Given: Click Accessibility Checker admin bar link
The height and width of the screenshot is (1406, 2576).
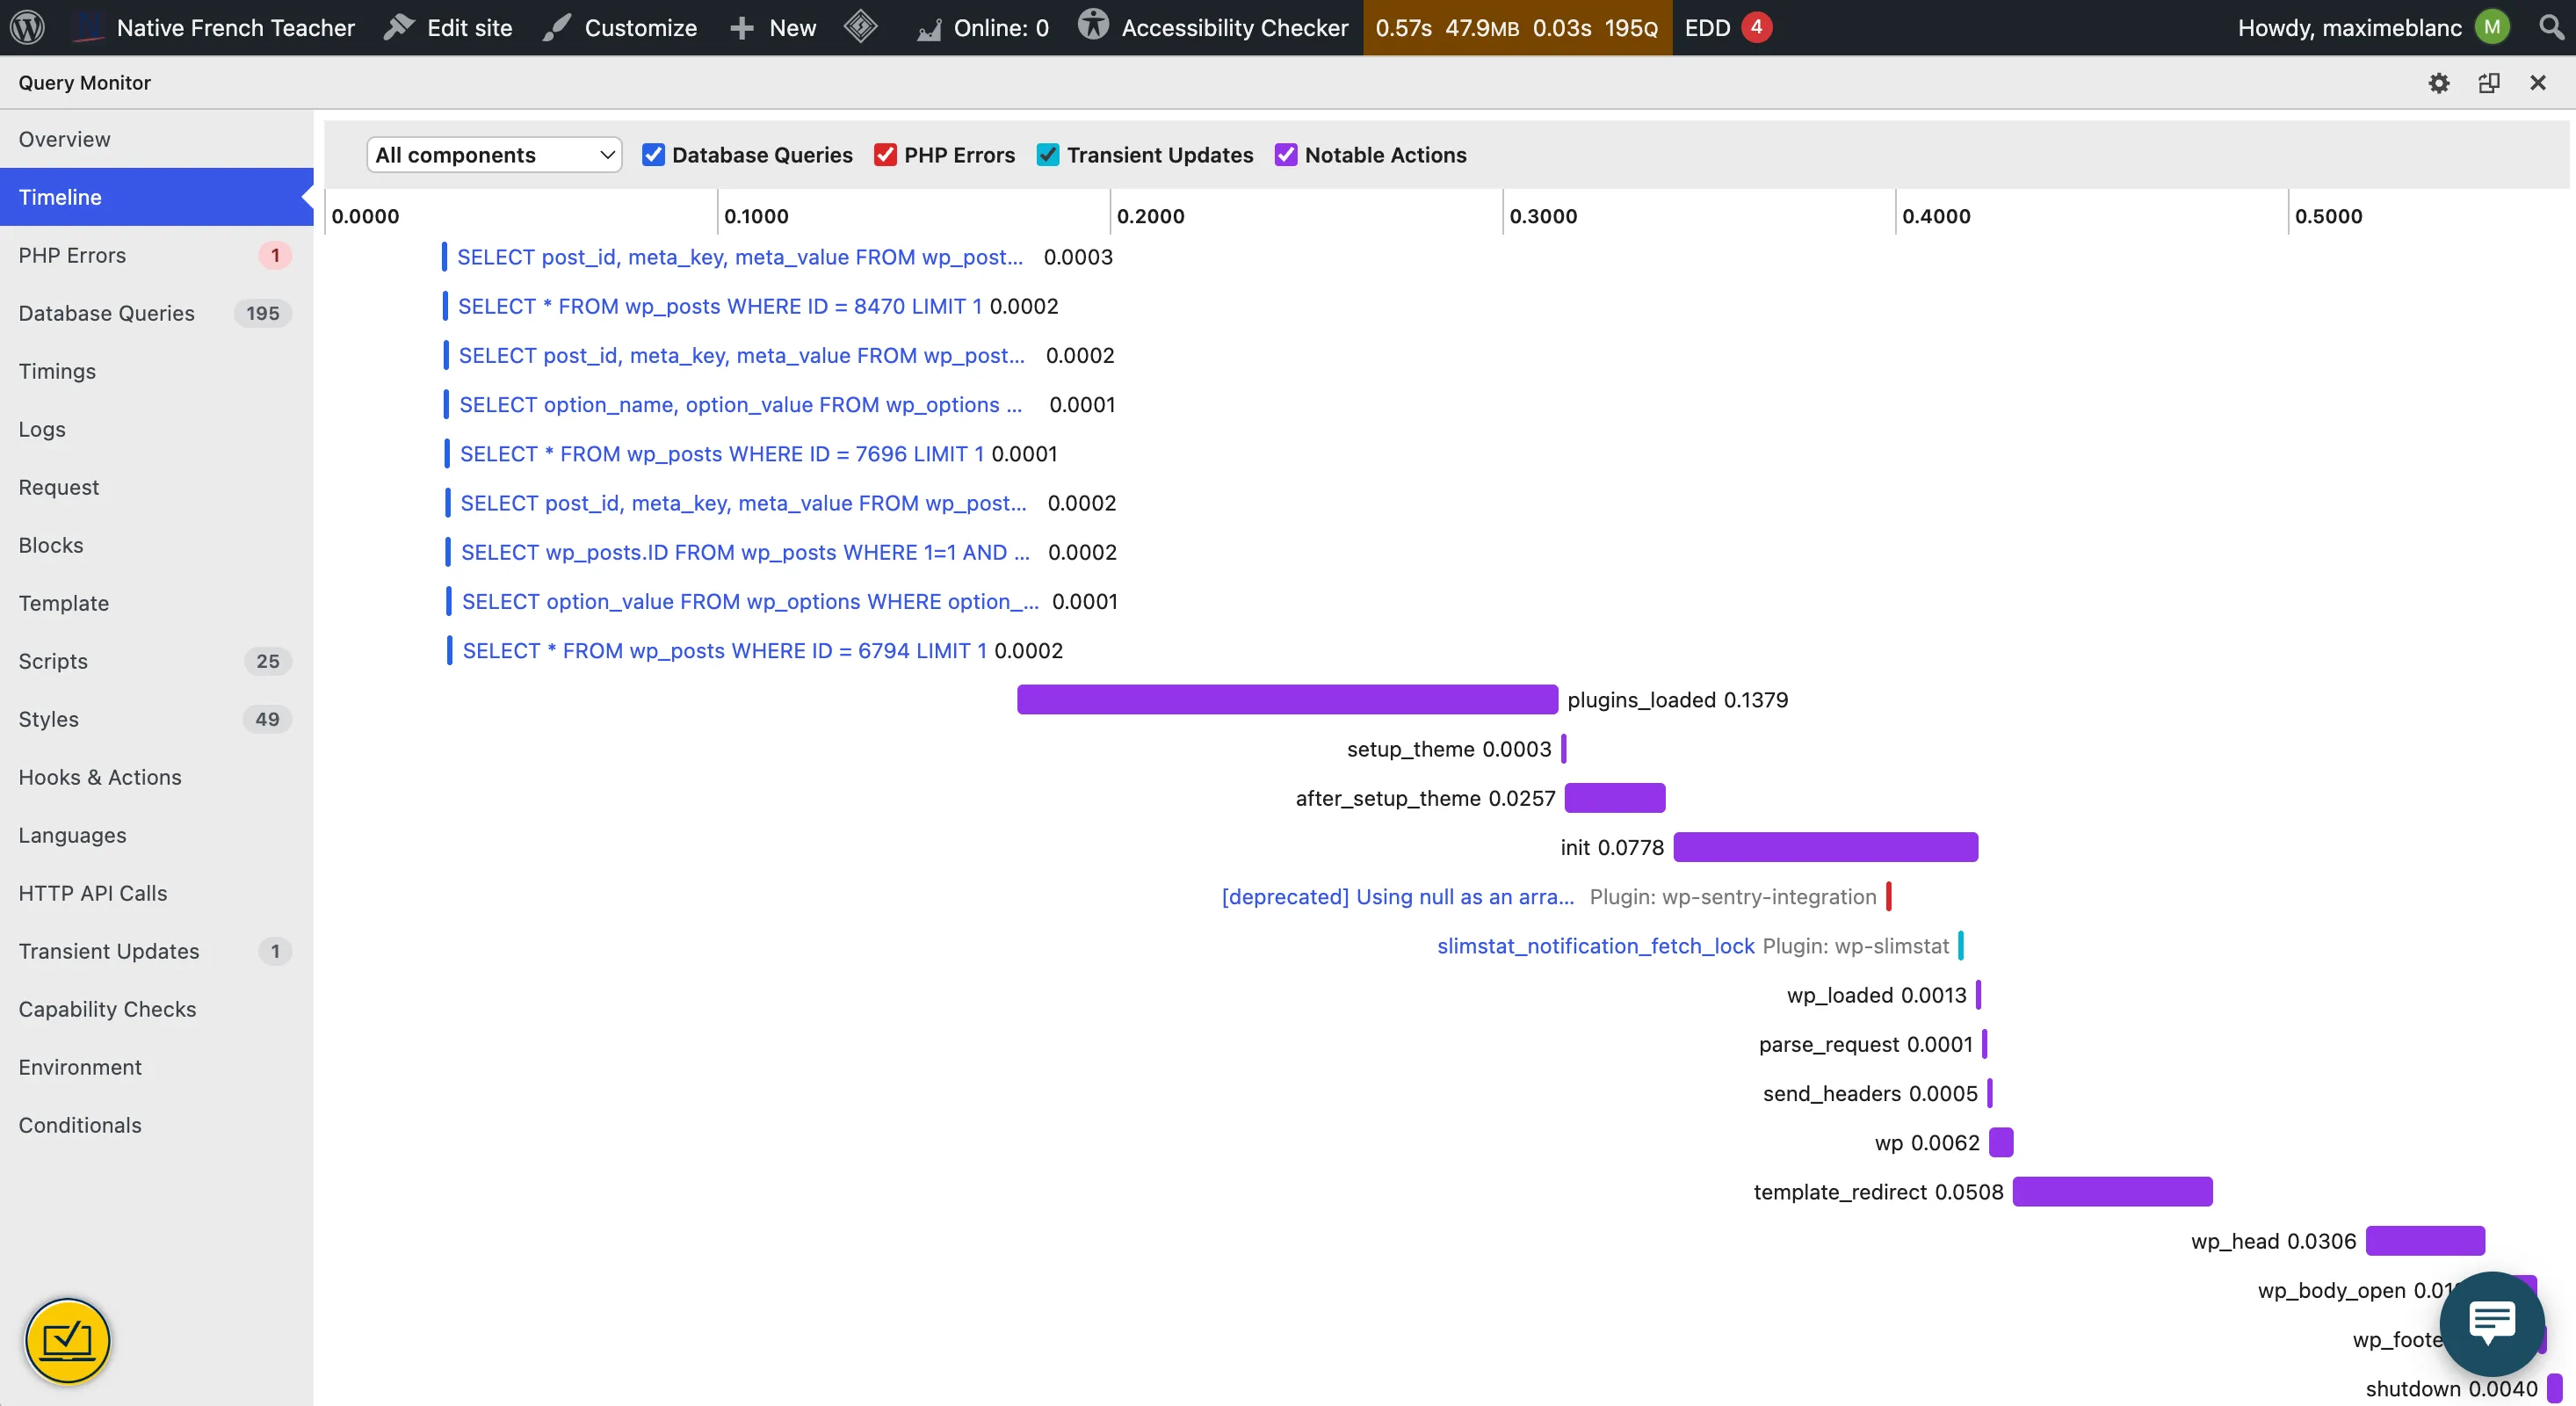Looking at the screenshot, I should [x=1235, y=27].
